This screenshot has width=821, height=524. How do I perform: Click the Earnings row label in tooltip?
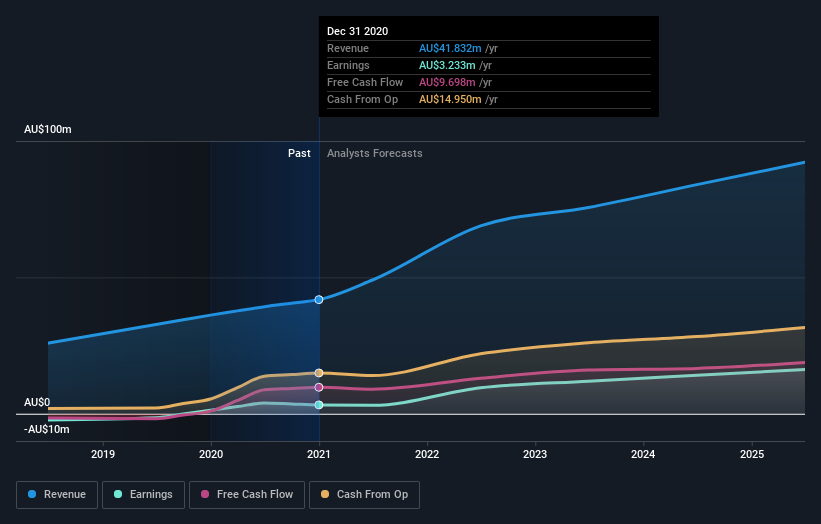[x=348, y=65]
